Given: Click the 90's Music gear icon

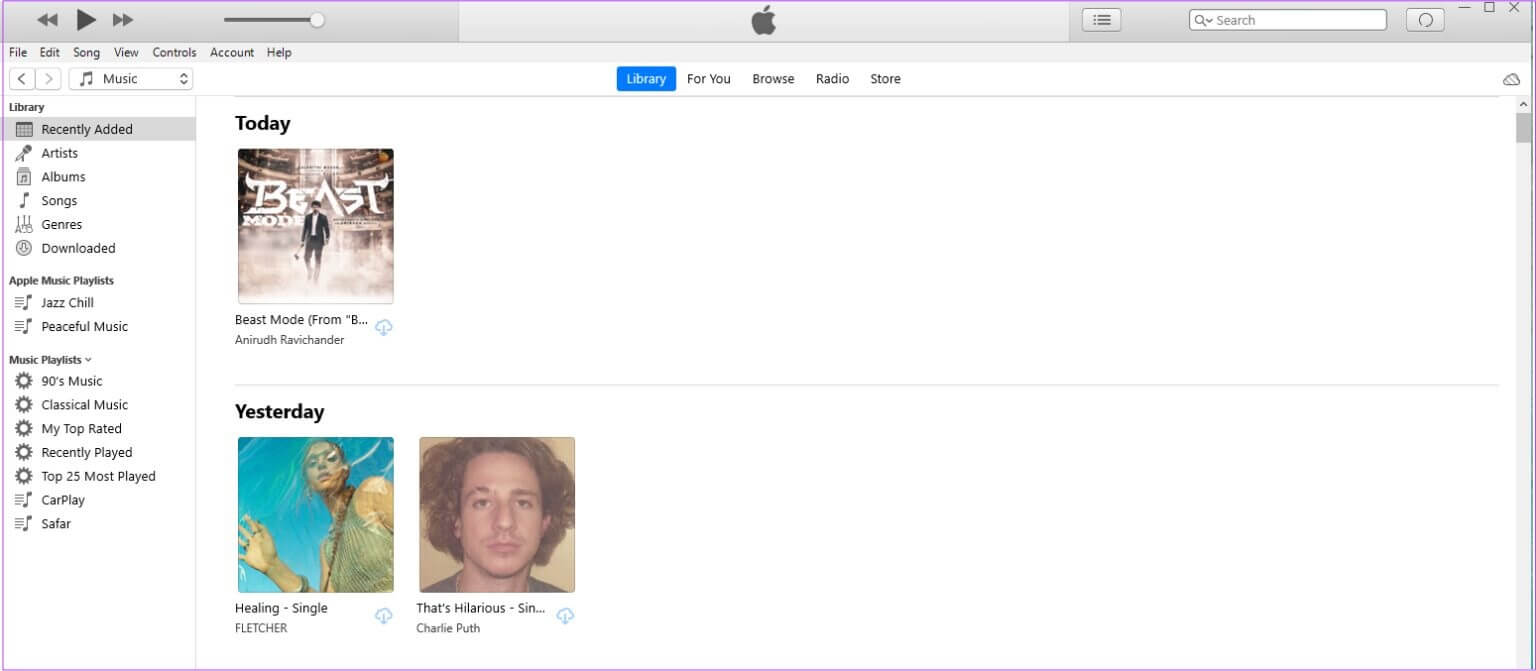Looking at the screenshot, I should pos(24,381).
